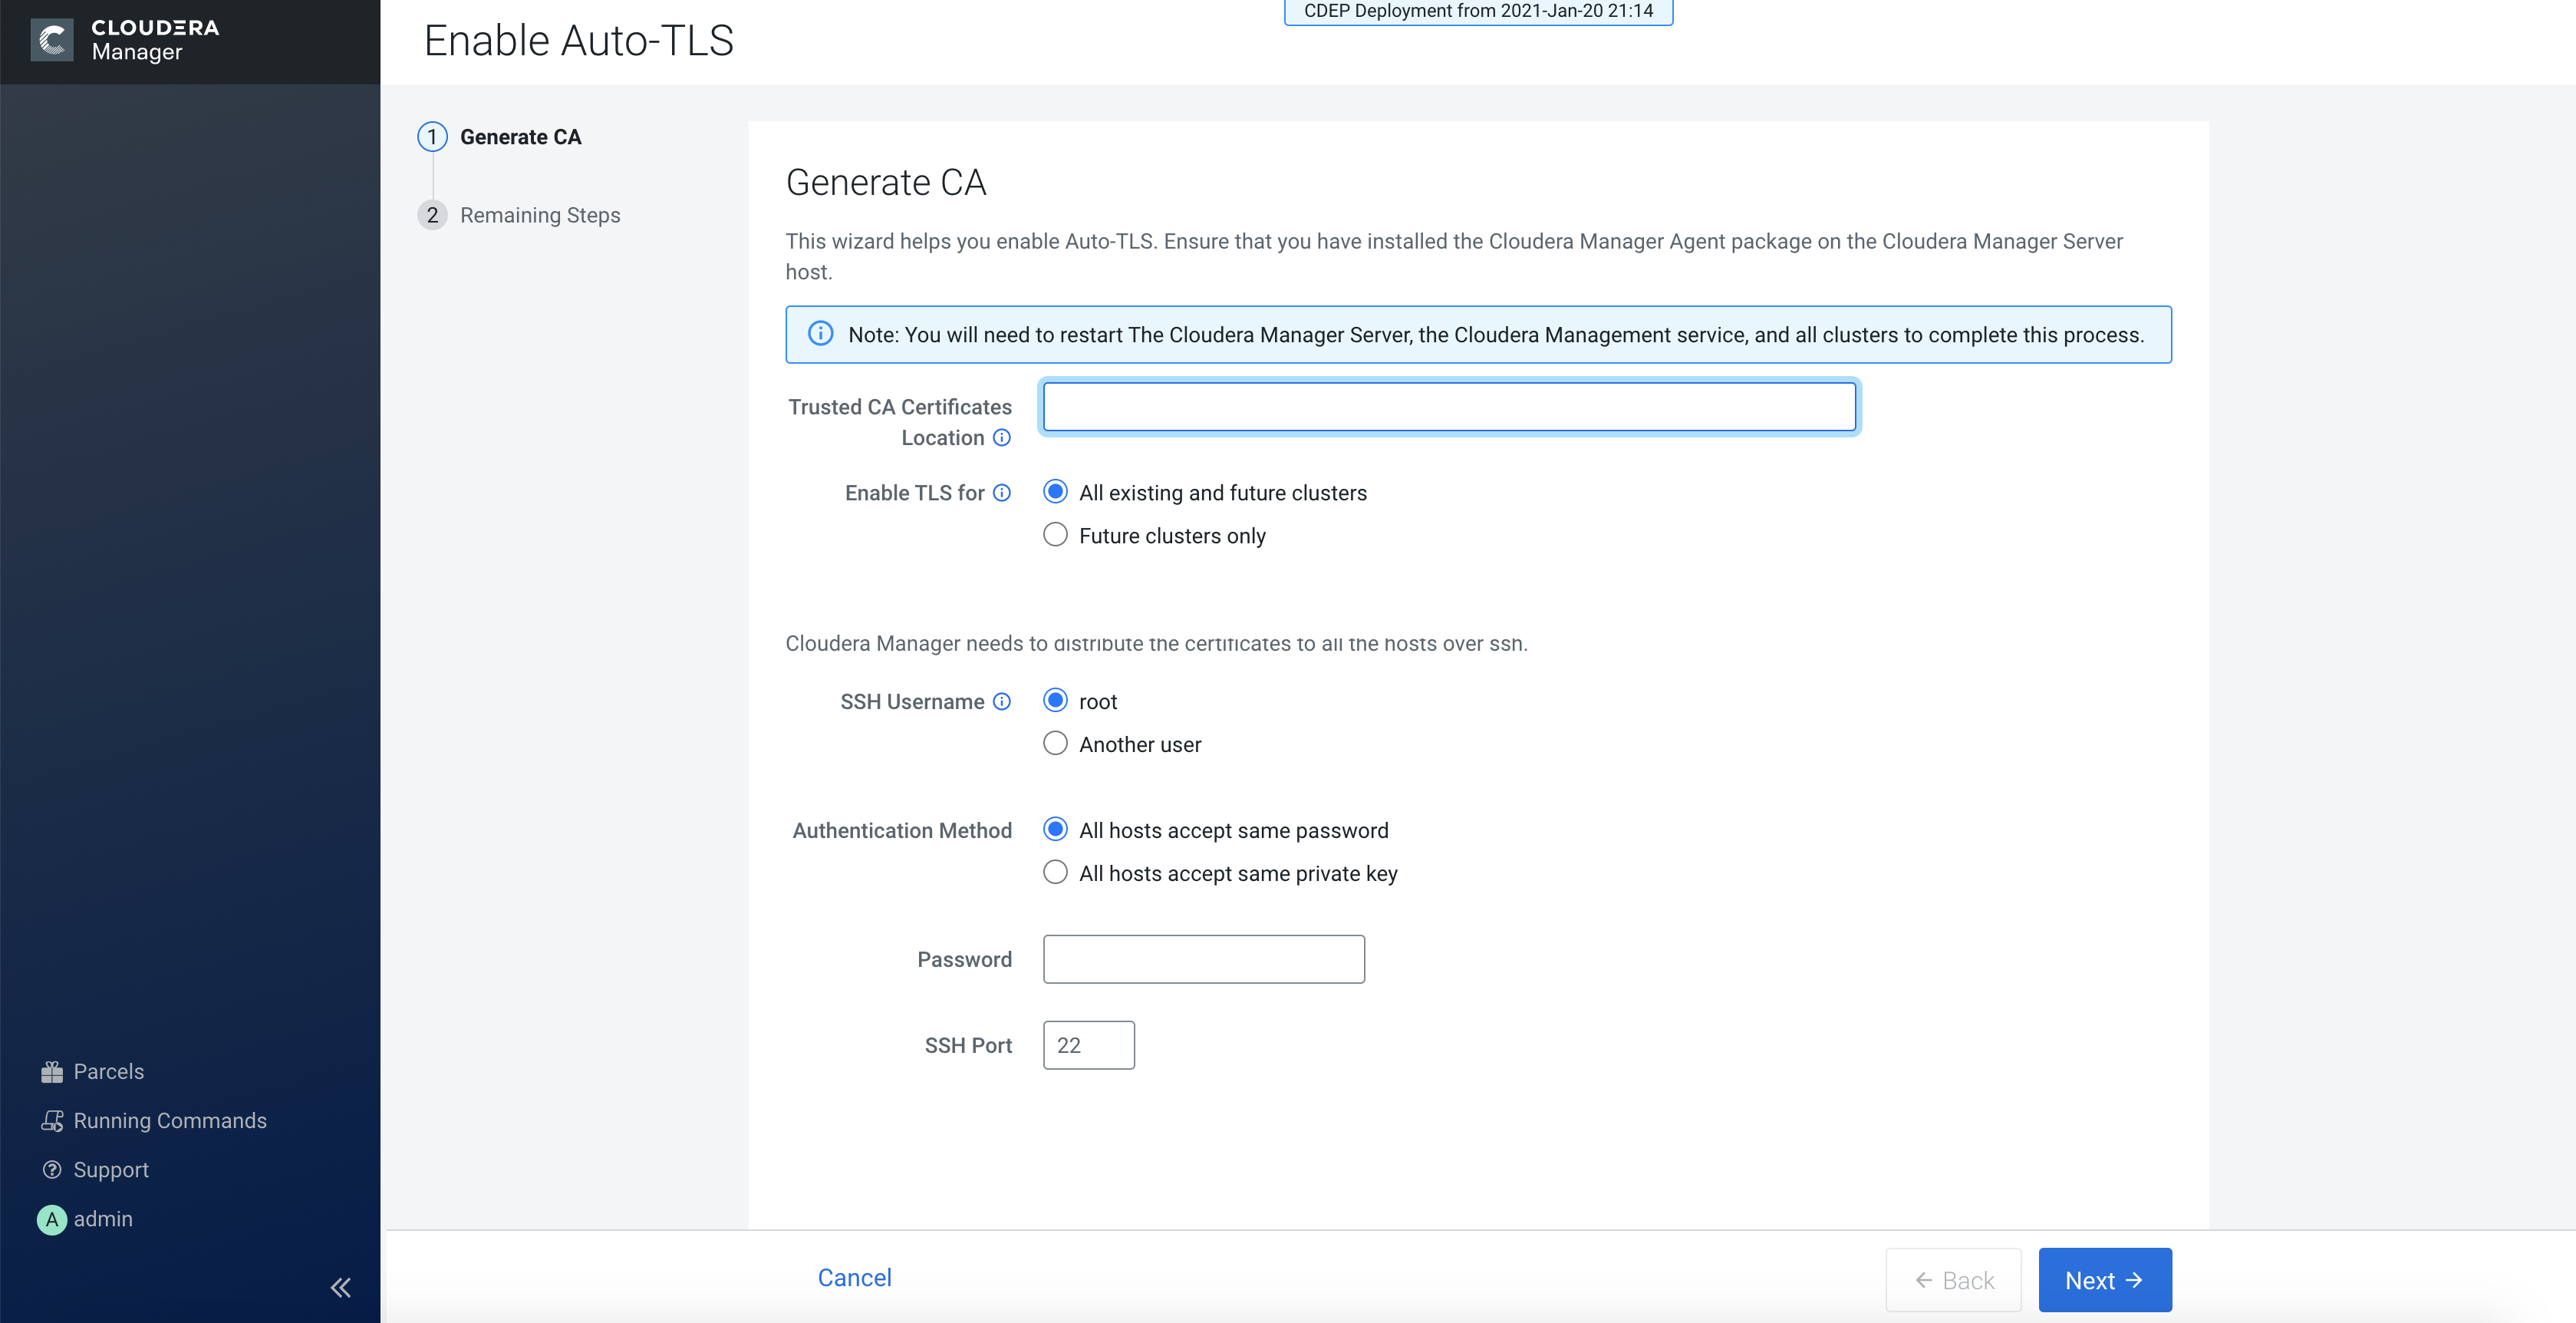The height and width of the screenshot is (1323, 2576).
Task: Select Another user for SSH Username
Action: coord(1055,745)
